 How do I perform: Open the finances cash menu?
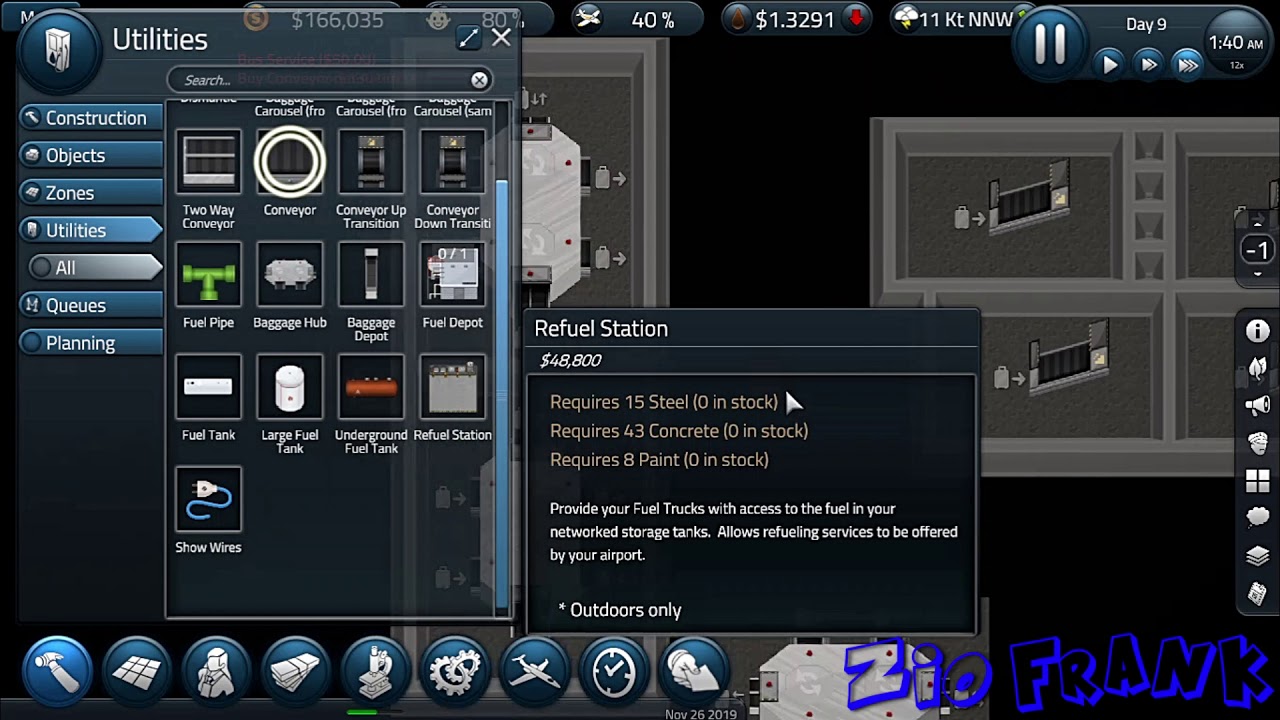coord(295,670)
